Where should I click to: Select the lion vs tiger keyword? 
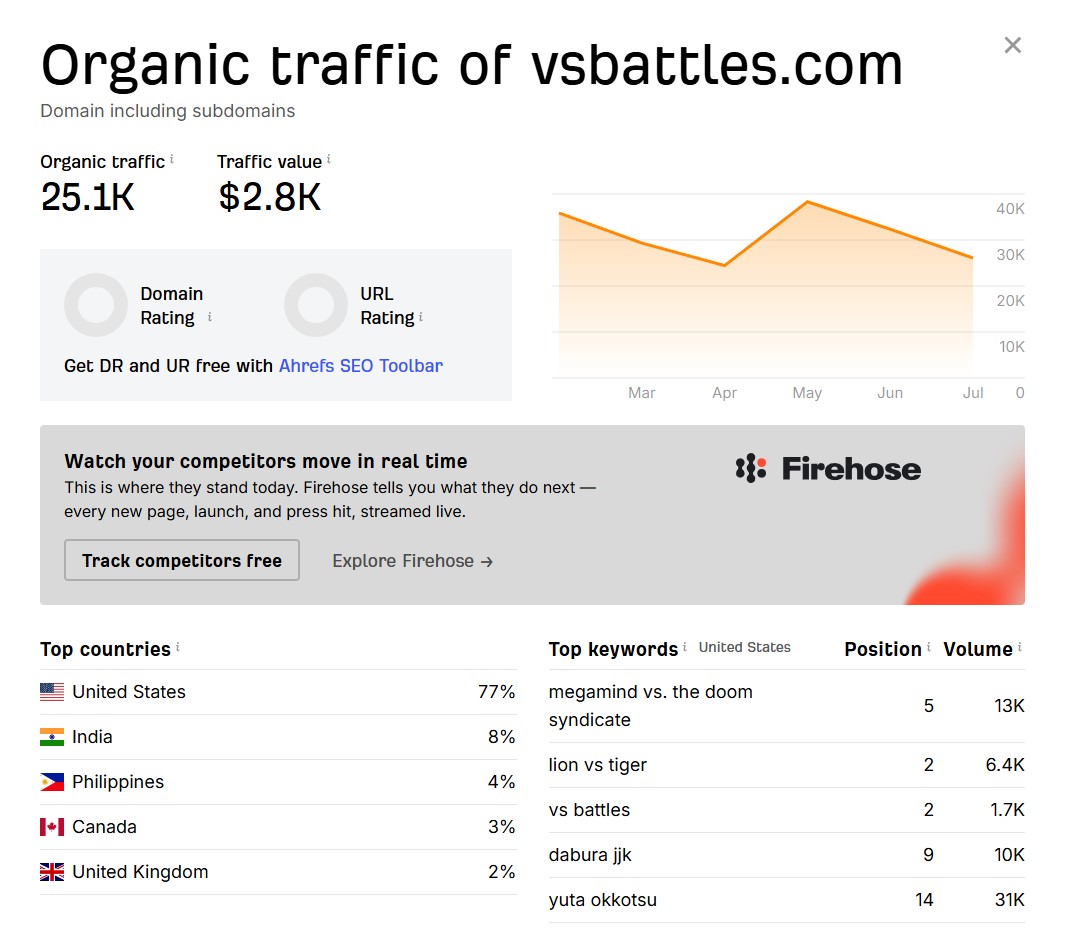[x=598, y=765]
